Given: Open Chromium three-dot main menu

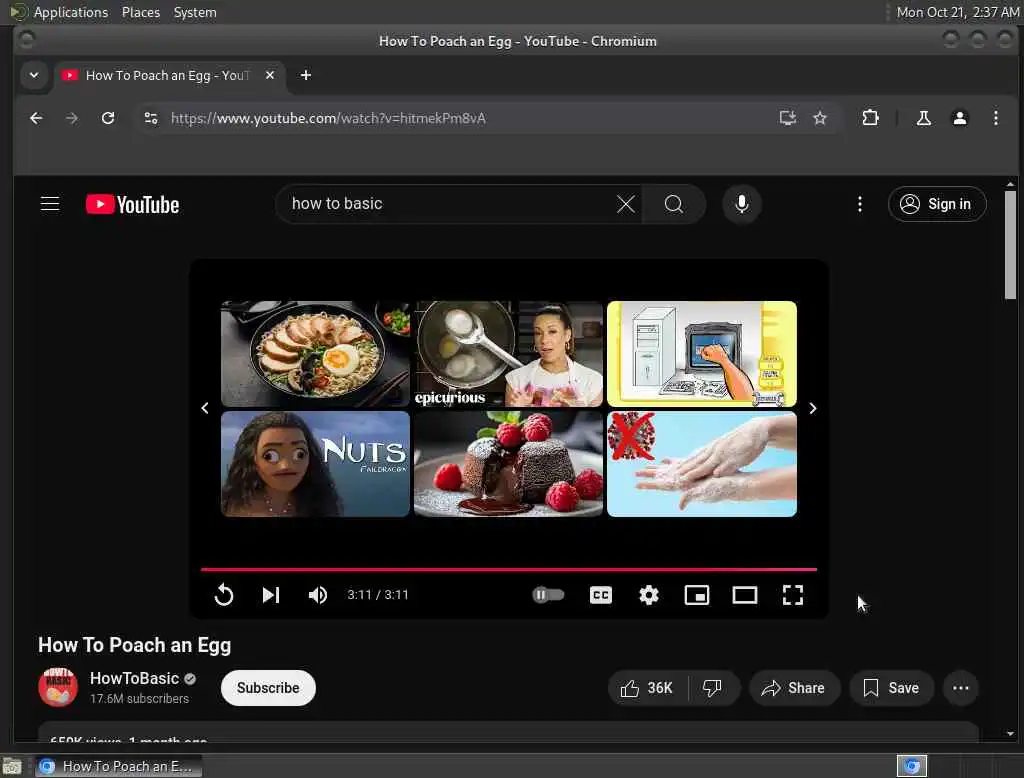Looking at the screenshot, I should [x=995, y=118].
